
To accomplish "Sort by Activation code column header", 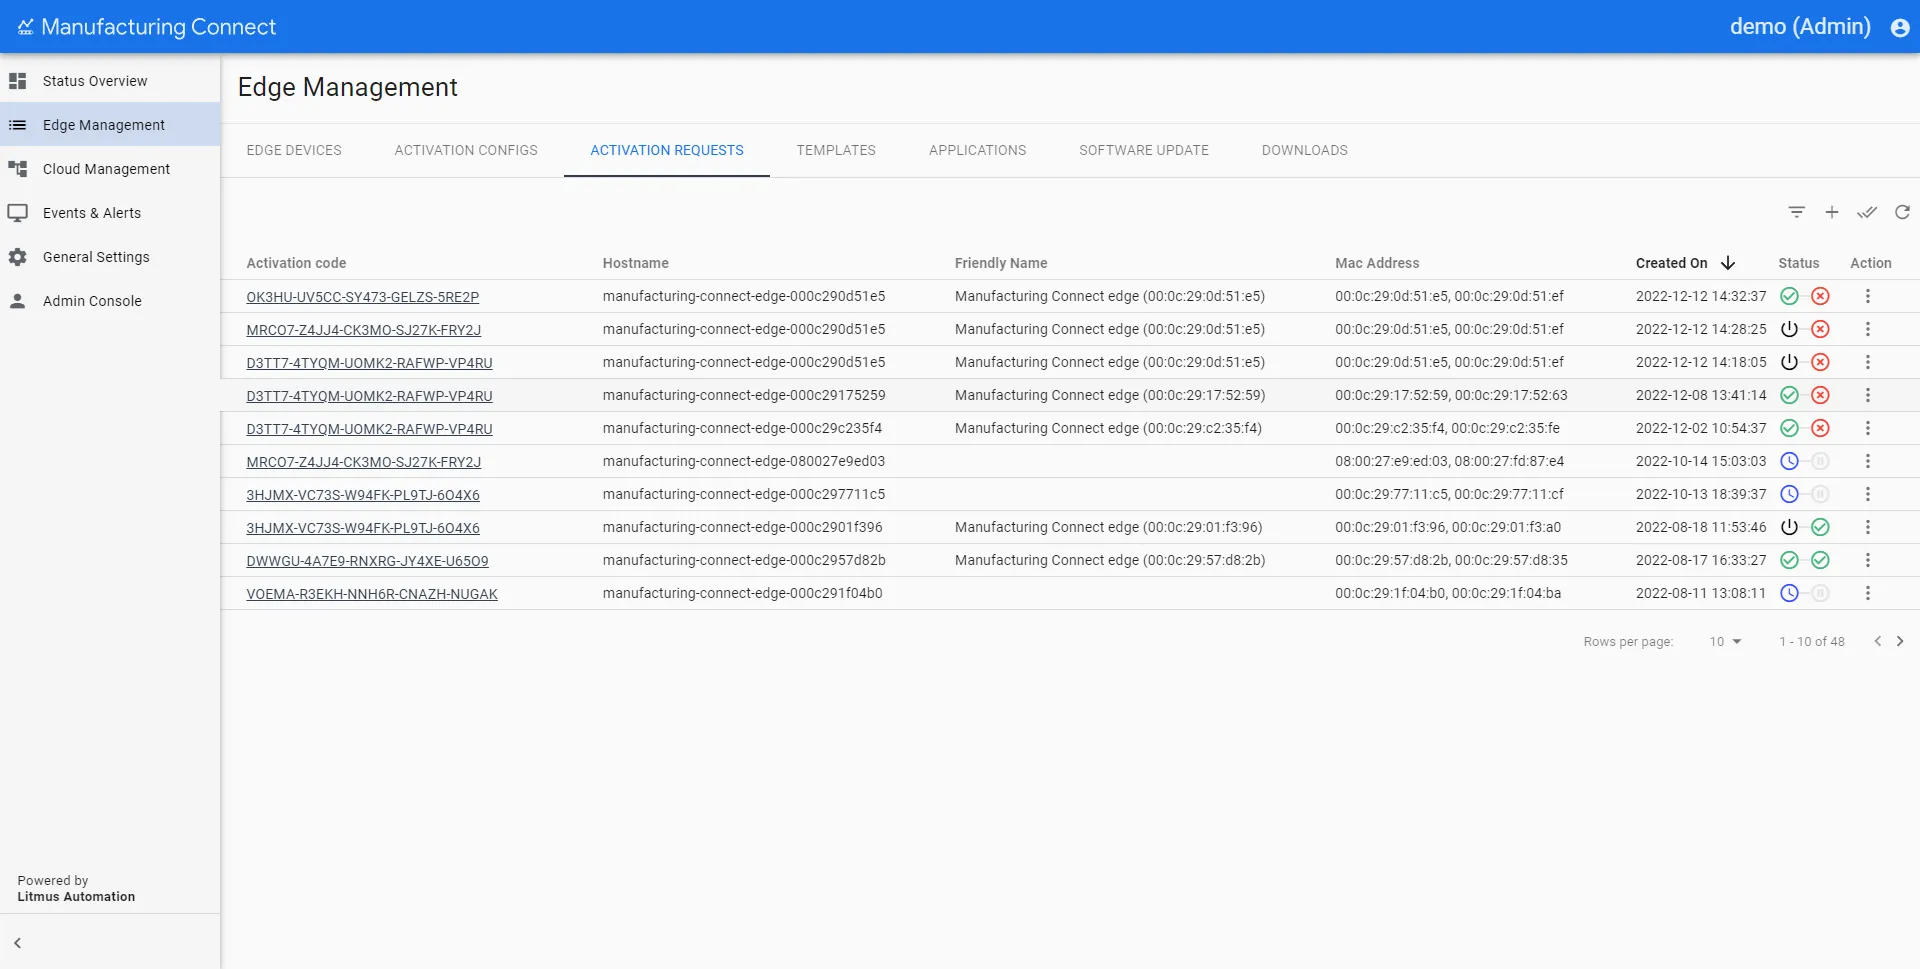I will (x=296, y=263).
